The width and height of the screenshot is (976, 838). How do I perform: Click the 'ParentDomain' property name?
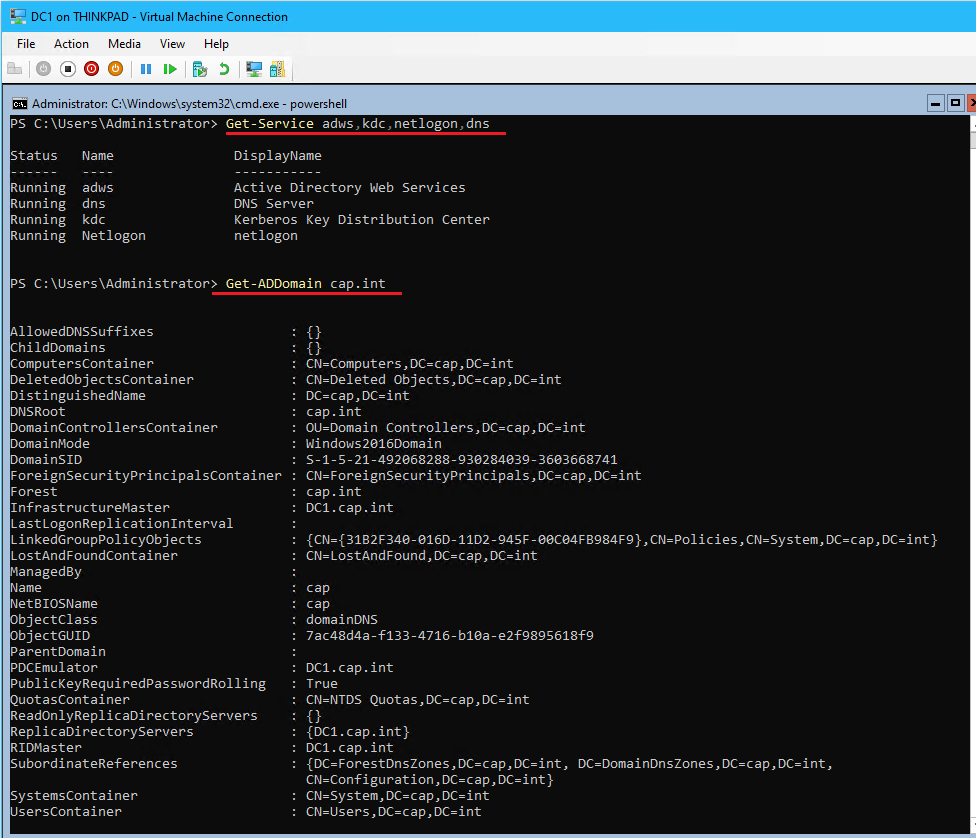click(58, 652)
